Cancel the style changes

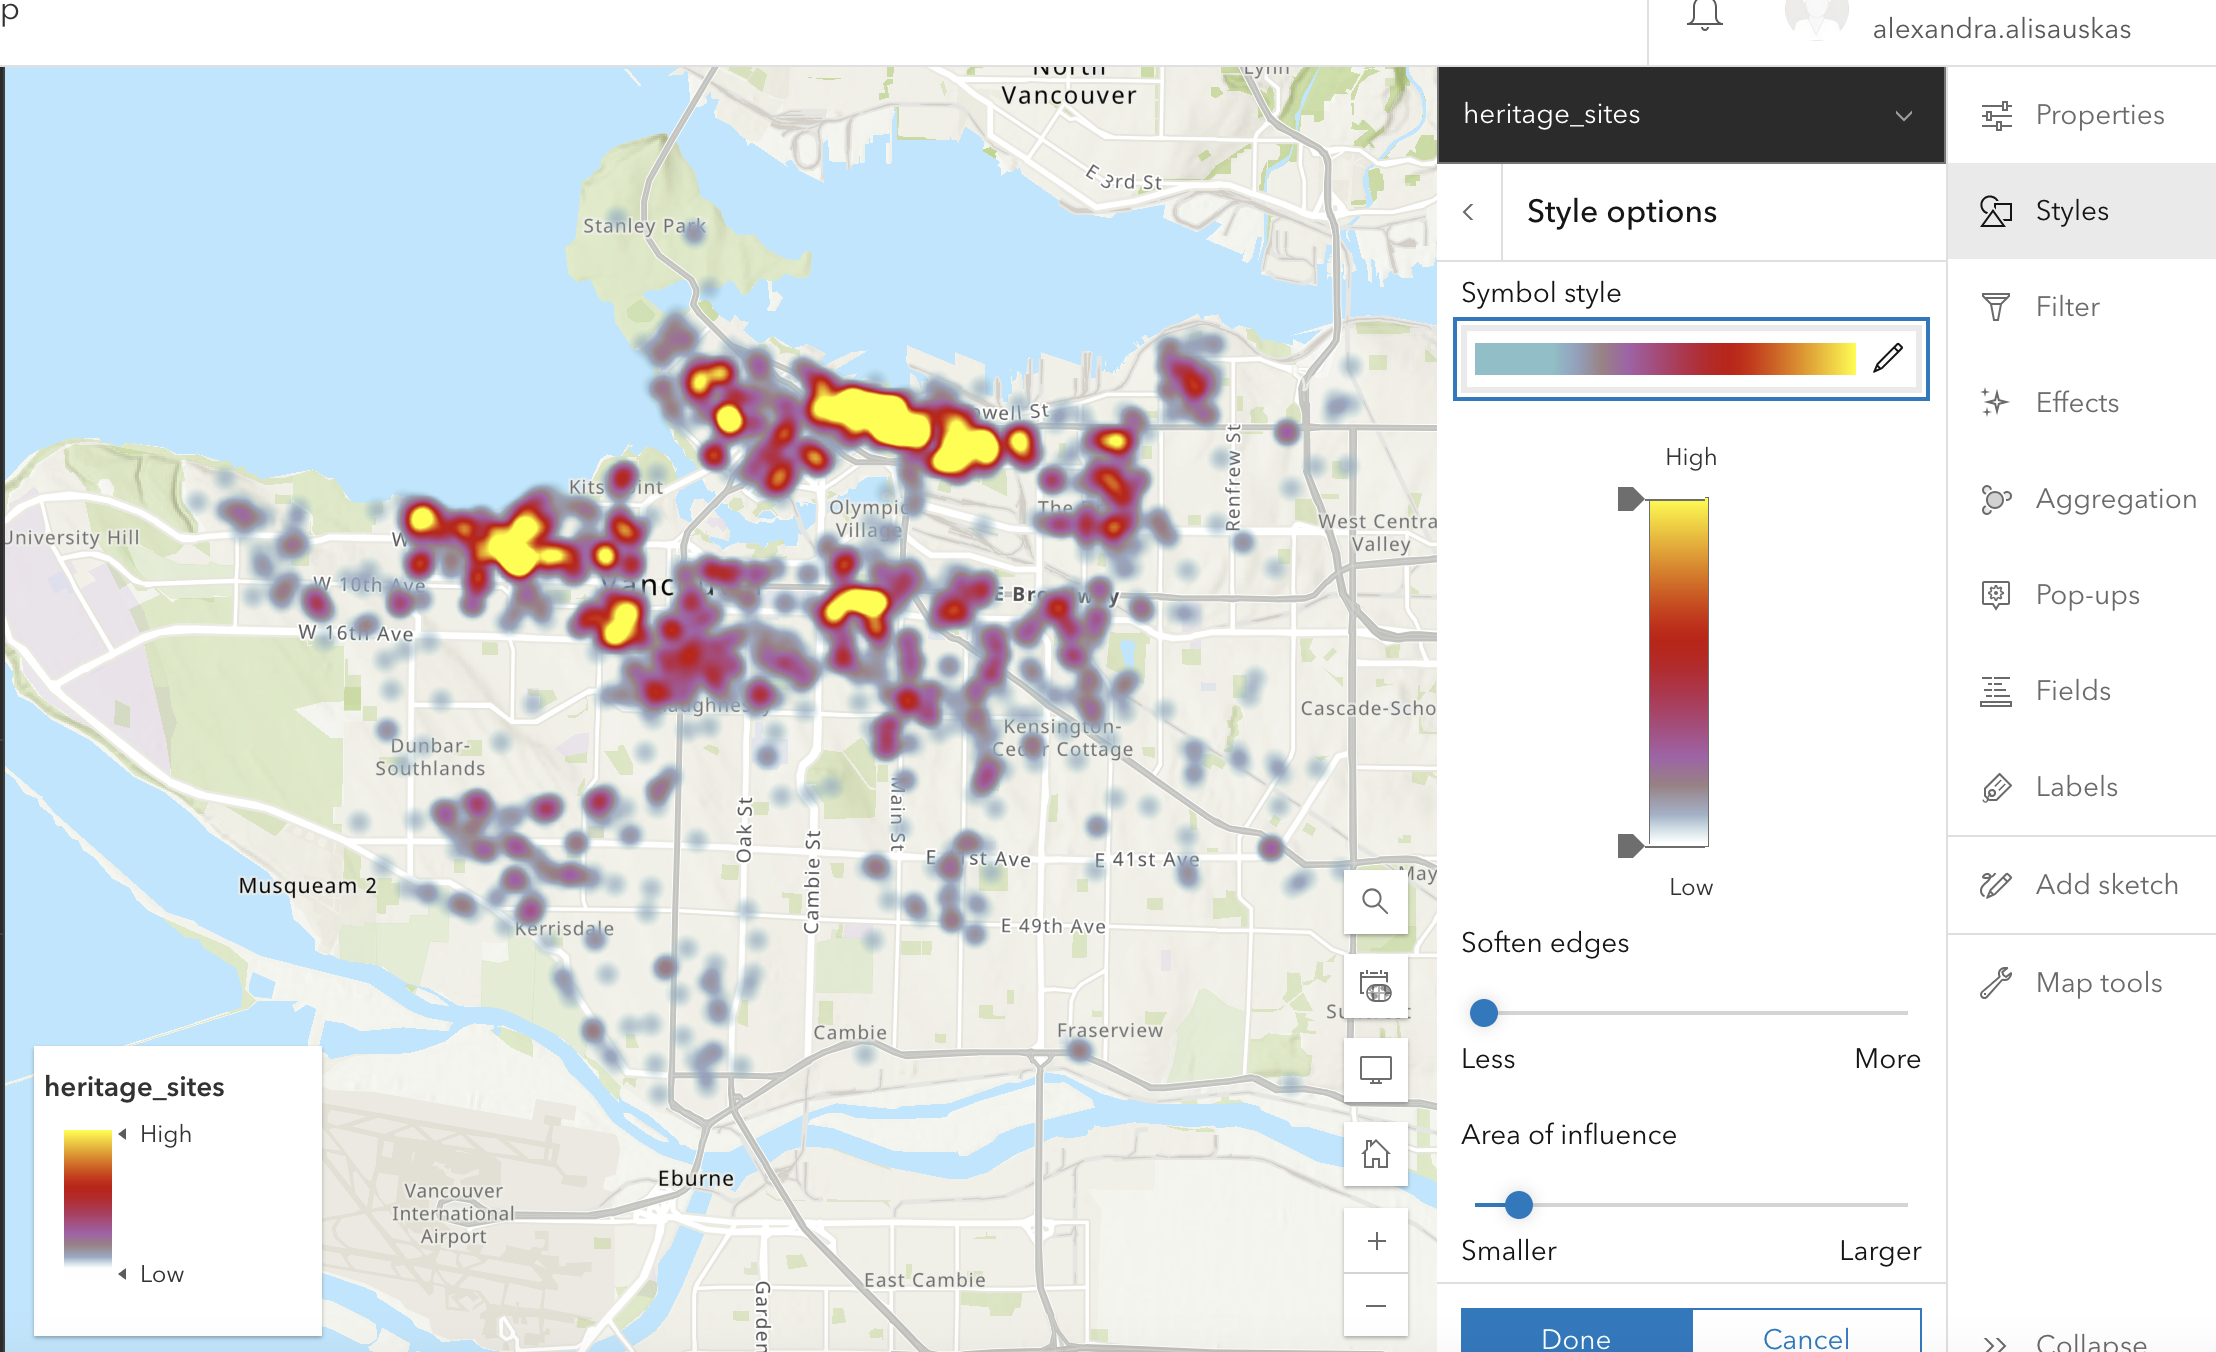(x=1806, y=1332)
